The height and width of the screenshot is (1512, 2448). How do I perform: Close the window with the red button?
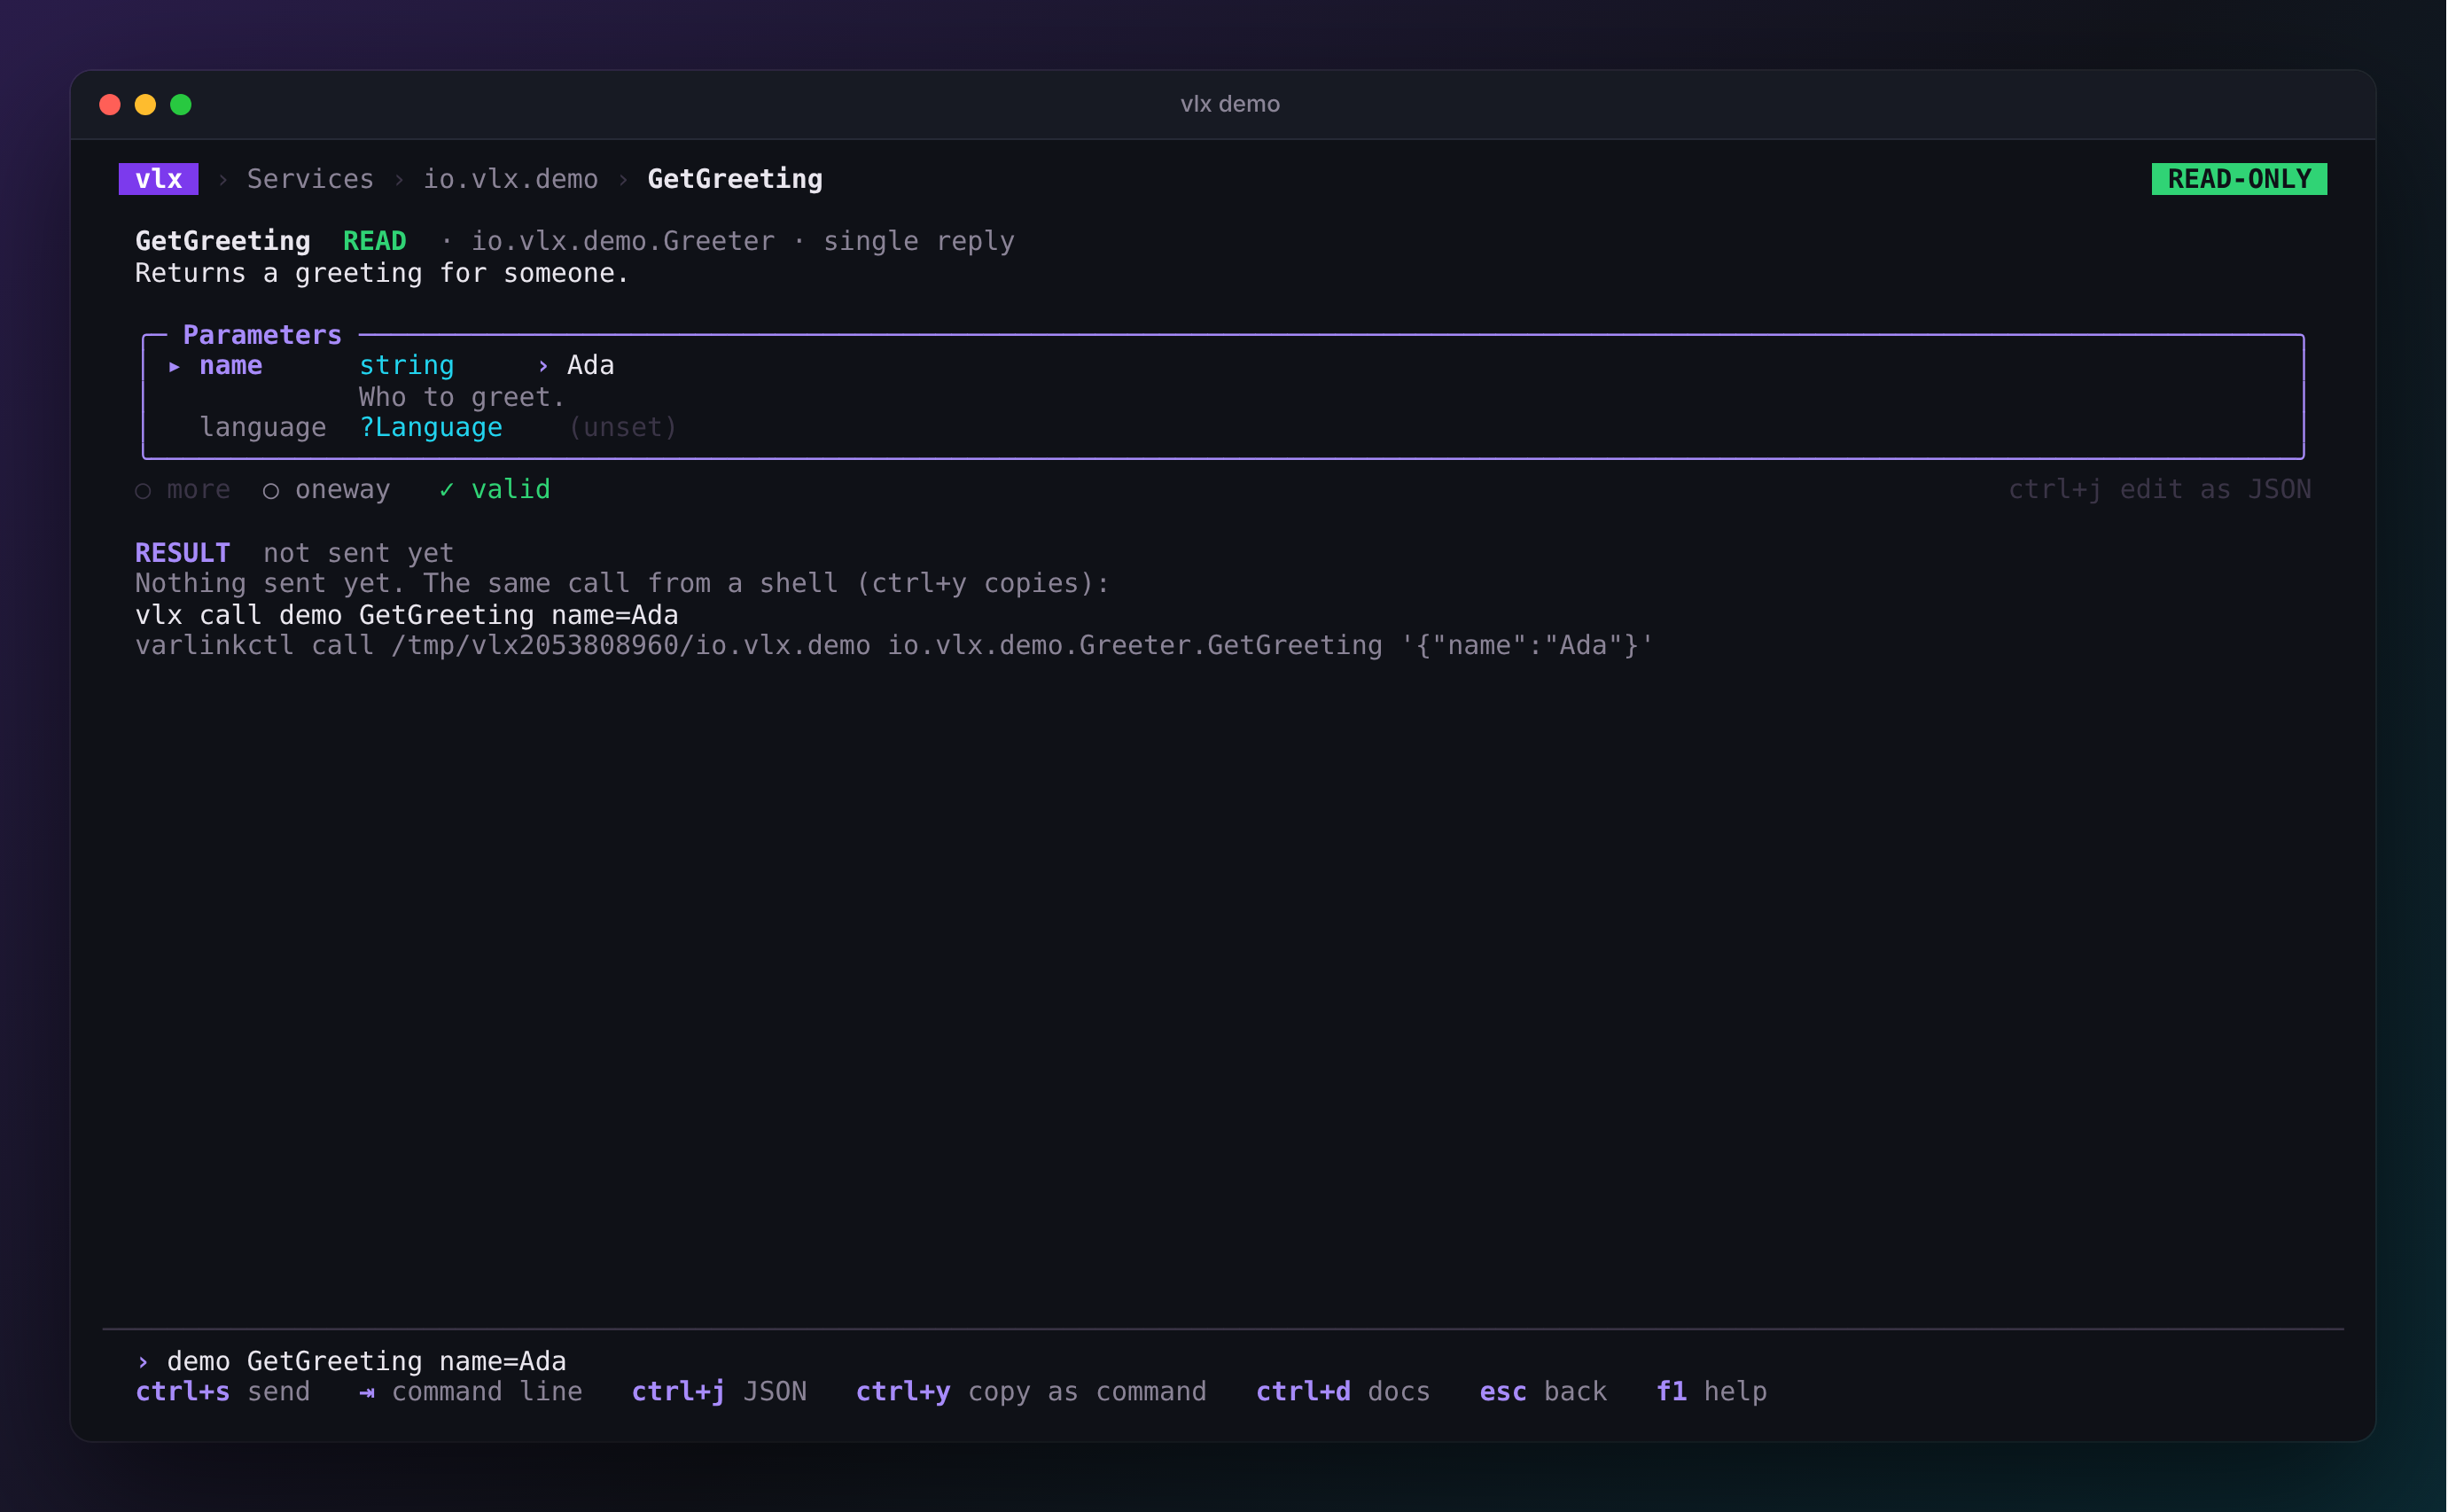(x=110, y=105)
